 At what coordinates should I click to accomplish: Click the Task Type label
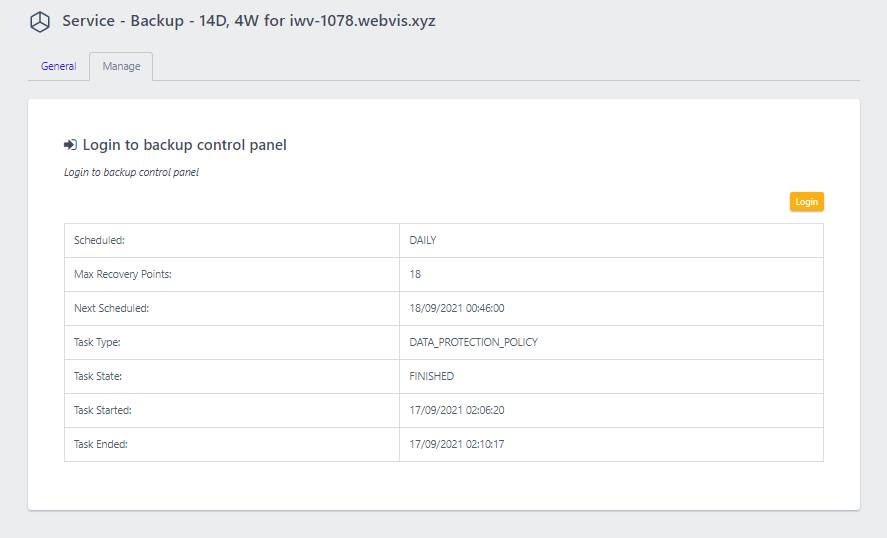coord(97,342)
